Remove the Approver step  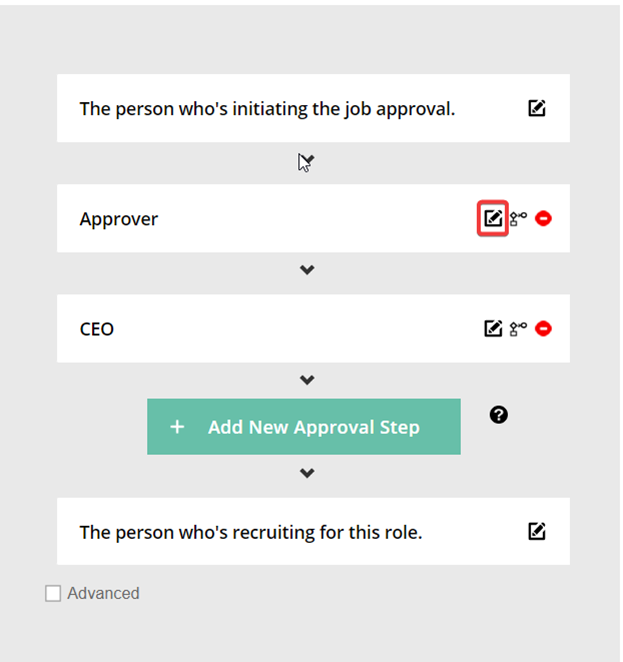tap(543, 218)
